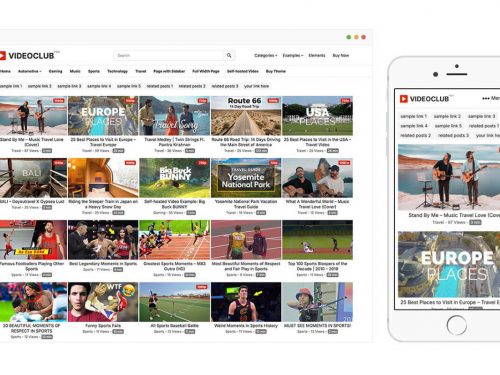This screenshot has height=375, width=500.
Task: Expand the Examples dropdown
Action: coord(293,55)
